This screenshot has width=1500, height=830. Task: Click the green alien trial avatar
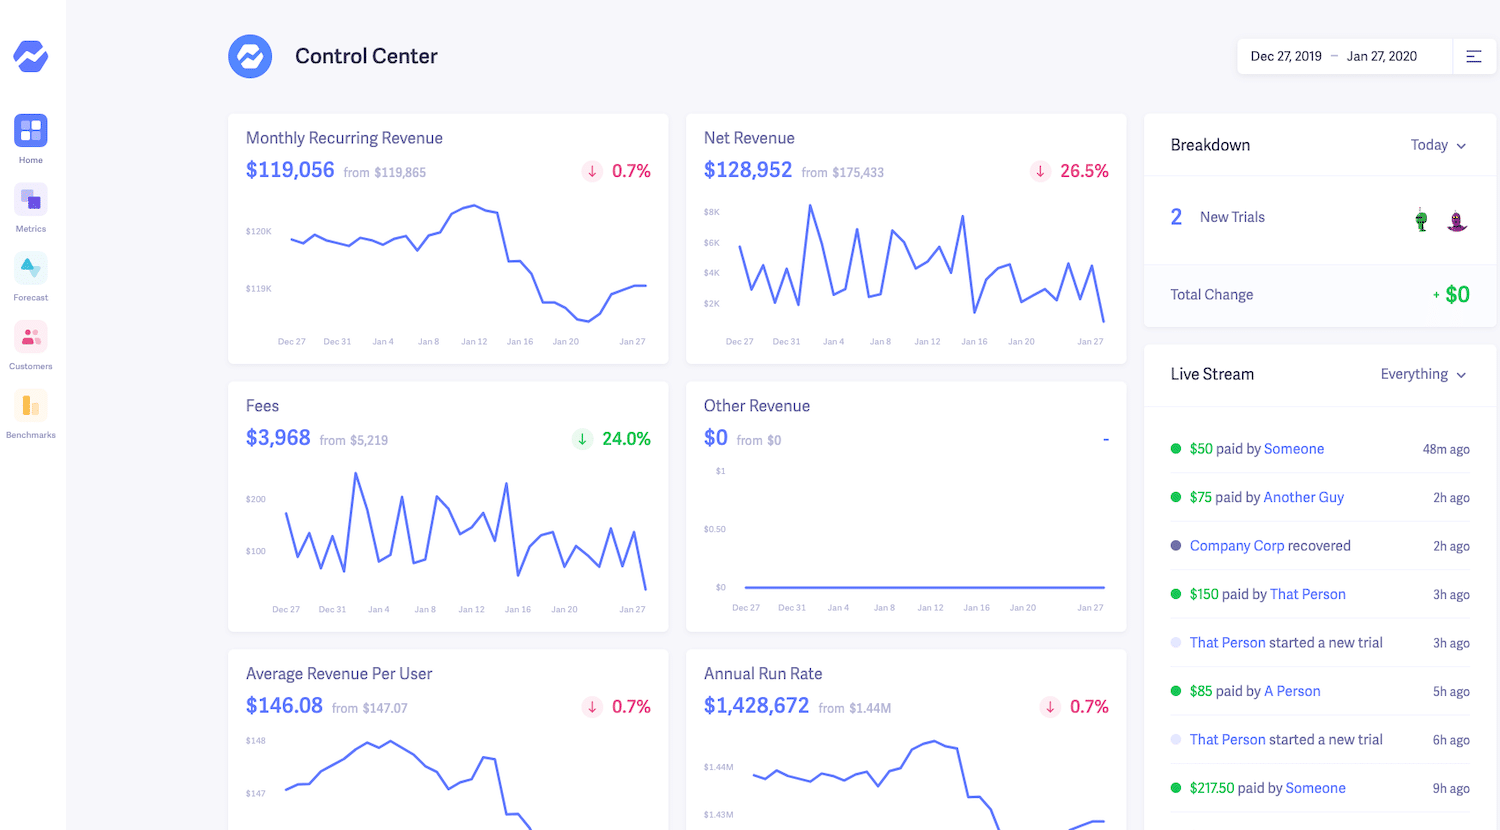click(x=1420, y=219)
